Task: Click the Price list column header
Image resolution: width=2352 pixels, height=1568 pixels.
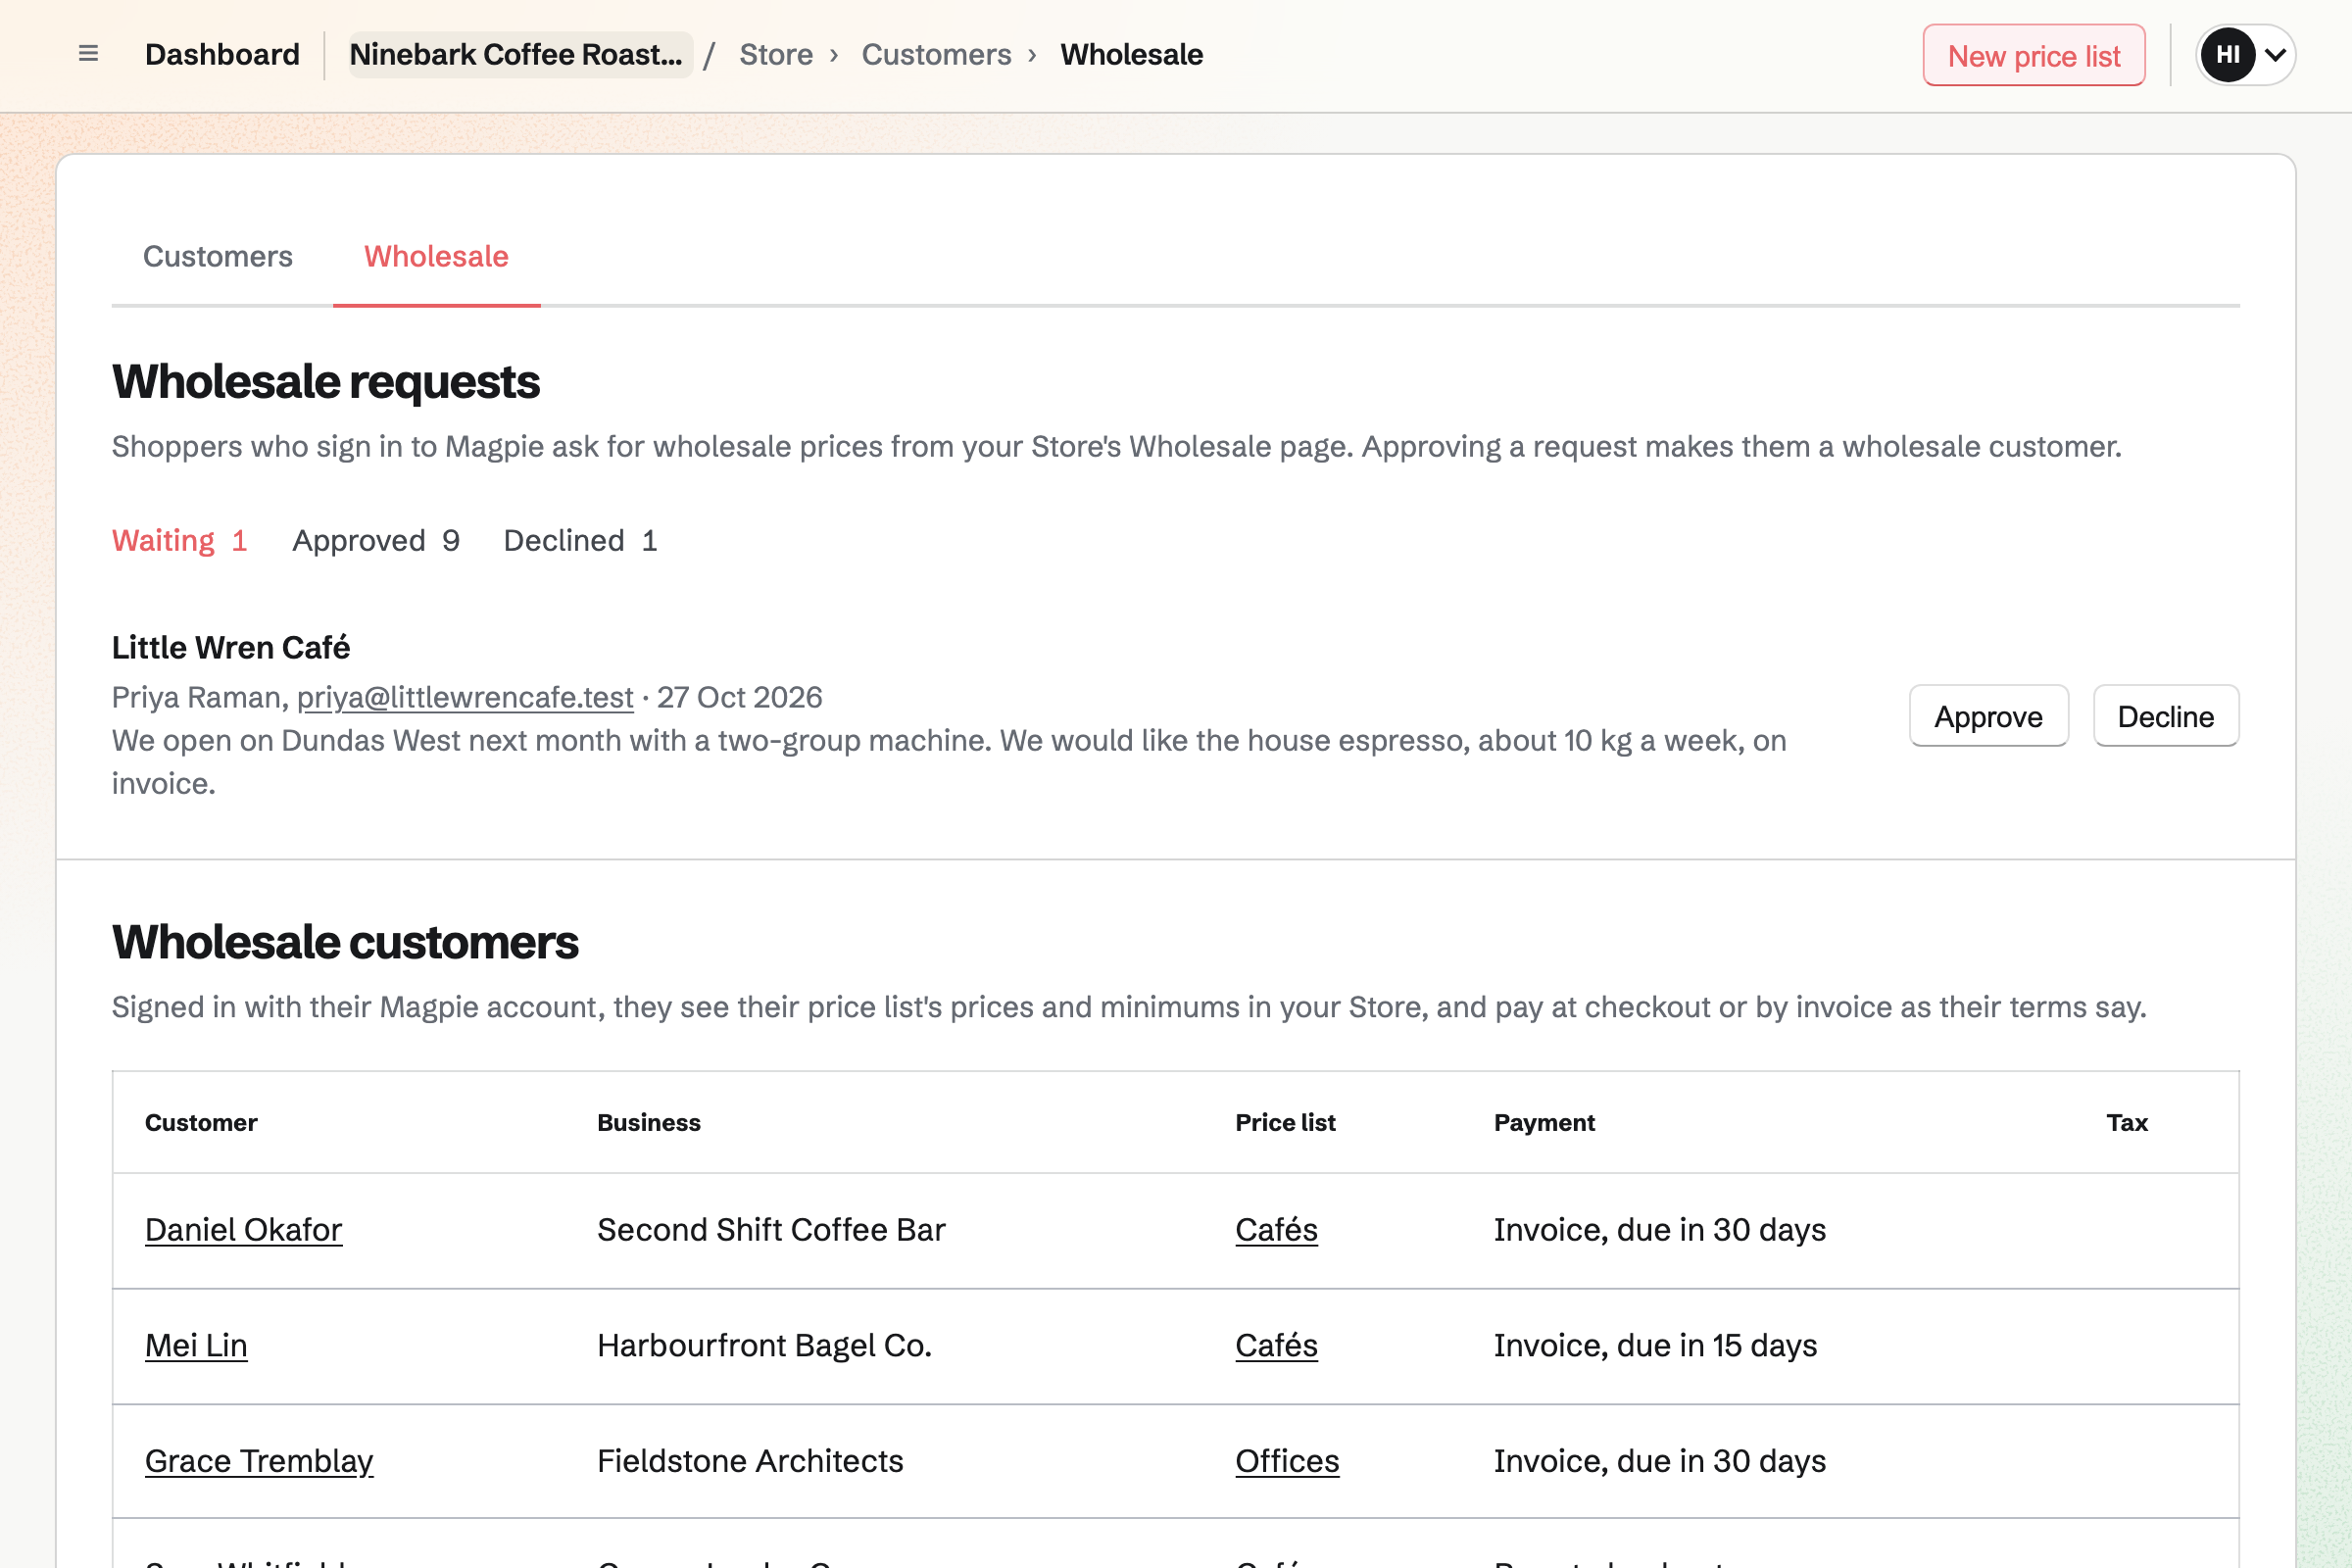Action: point(1285,1122)
